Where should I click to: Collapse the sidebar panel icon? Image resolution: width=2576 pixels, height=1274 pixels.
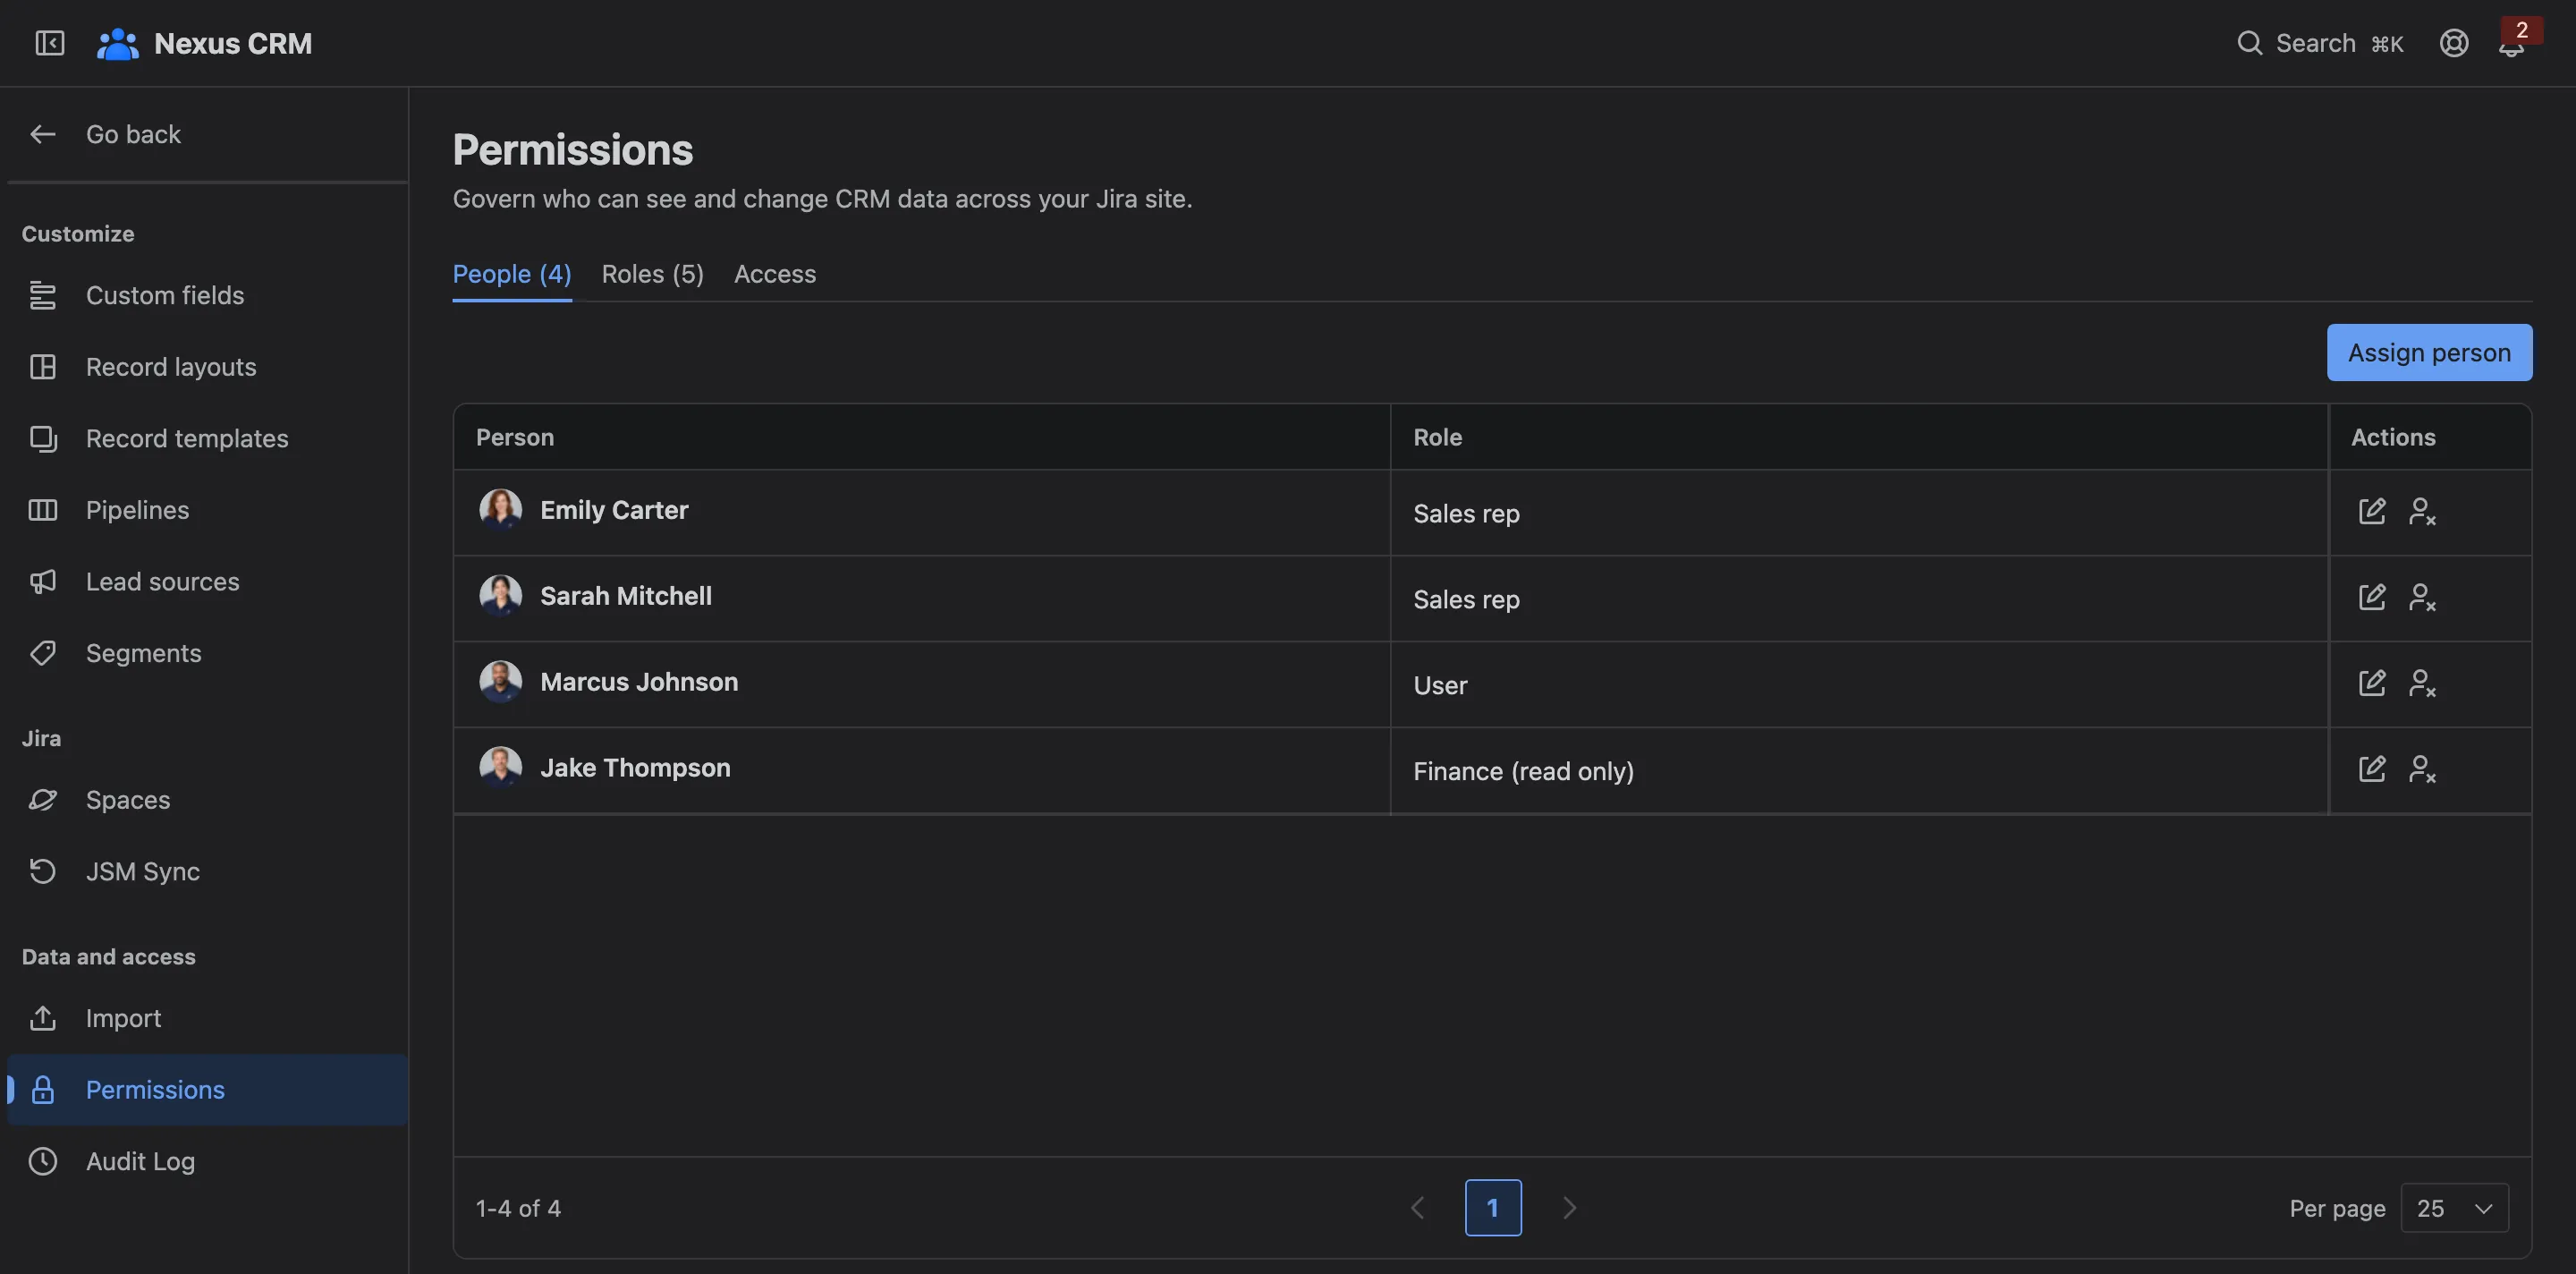point(50,43)
